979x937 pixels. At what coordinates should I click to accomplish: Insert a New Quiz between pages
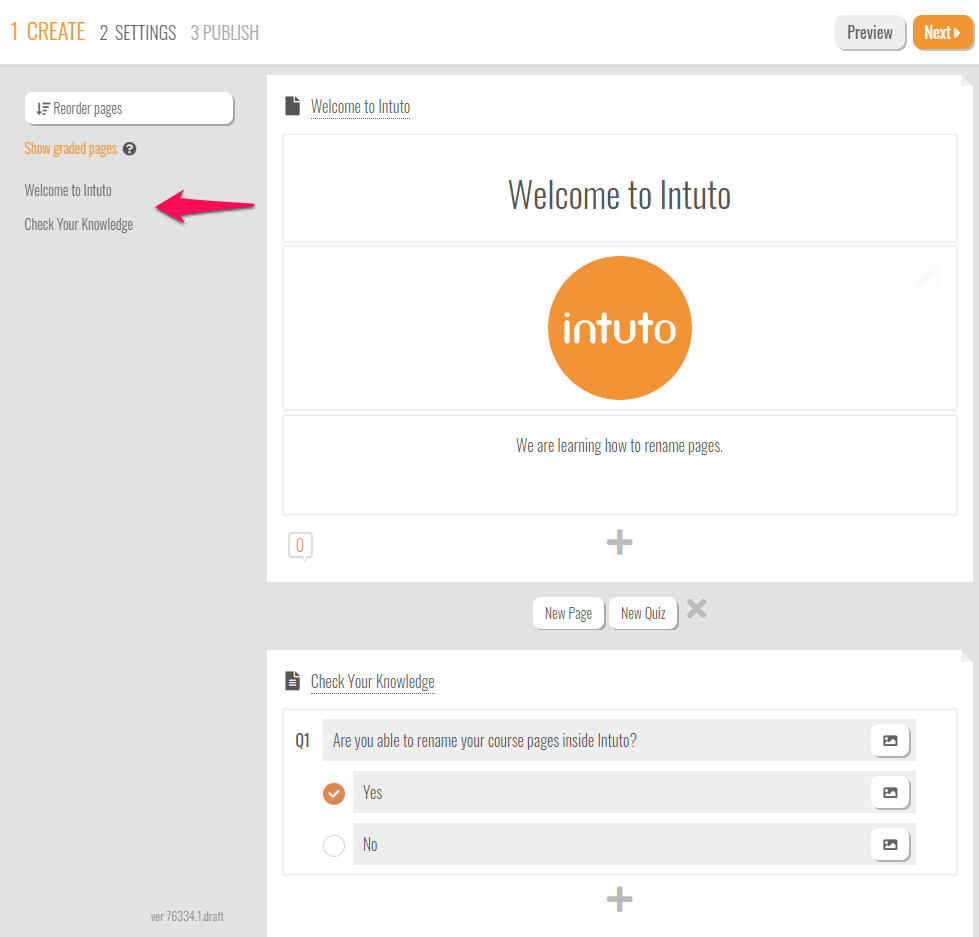click(x=643, y=613)
